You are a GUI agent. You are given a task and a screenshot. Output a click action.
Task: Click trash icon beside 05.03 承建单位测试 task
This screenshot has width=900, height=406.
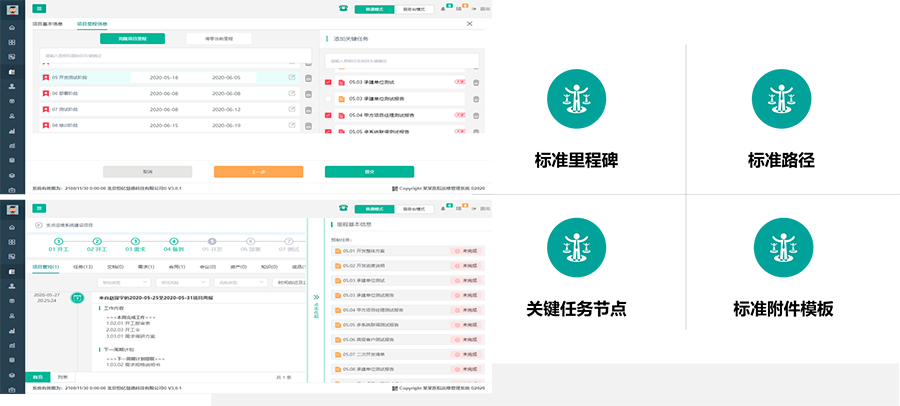(x=476, y=82)
